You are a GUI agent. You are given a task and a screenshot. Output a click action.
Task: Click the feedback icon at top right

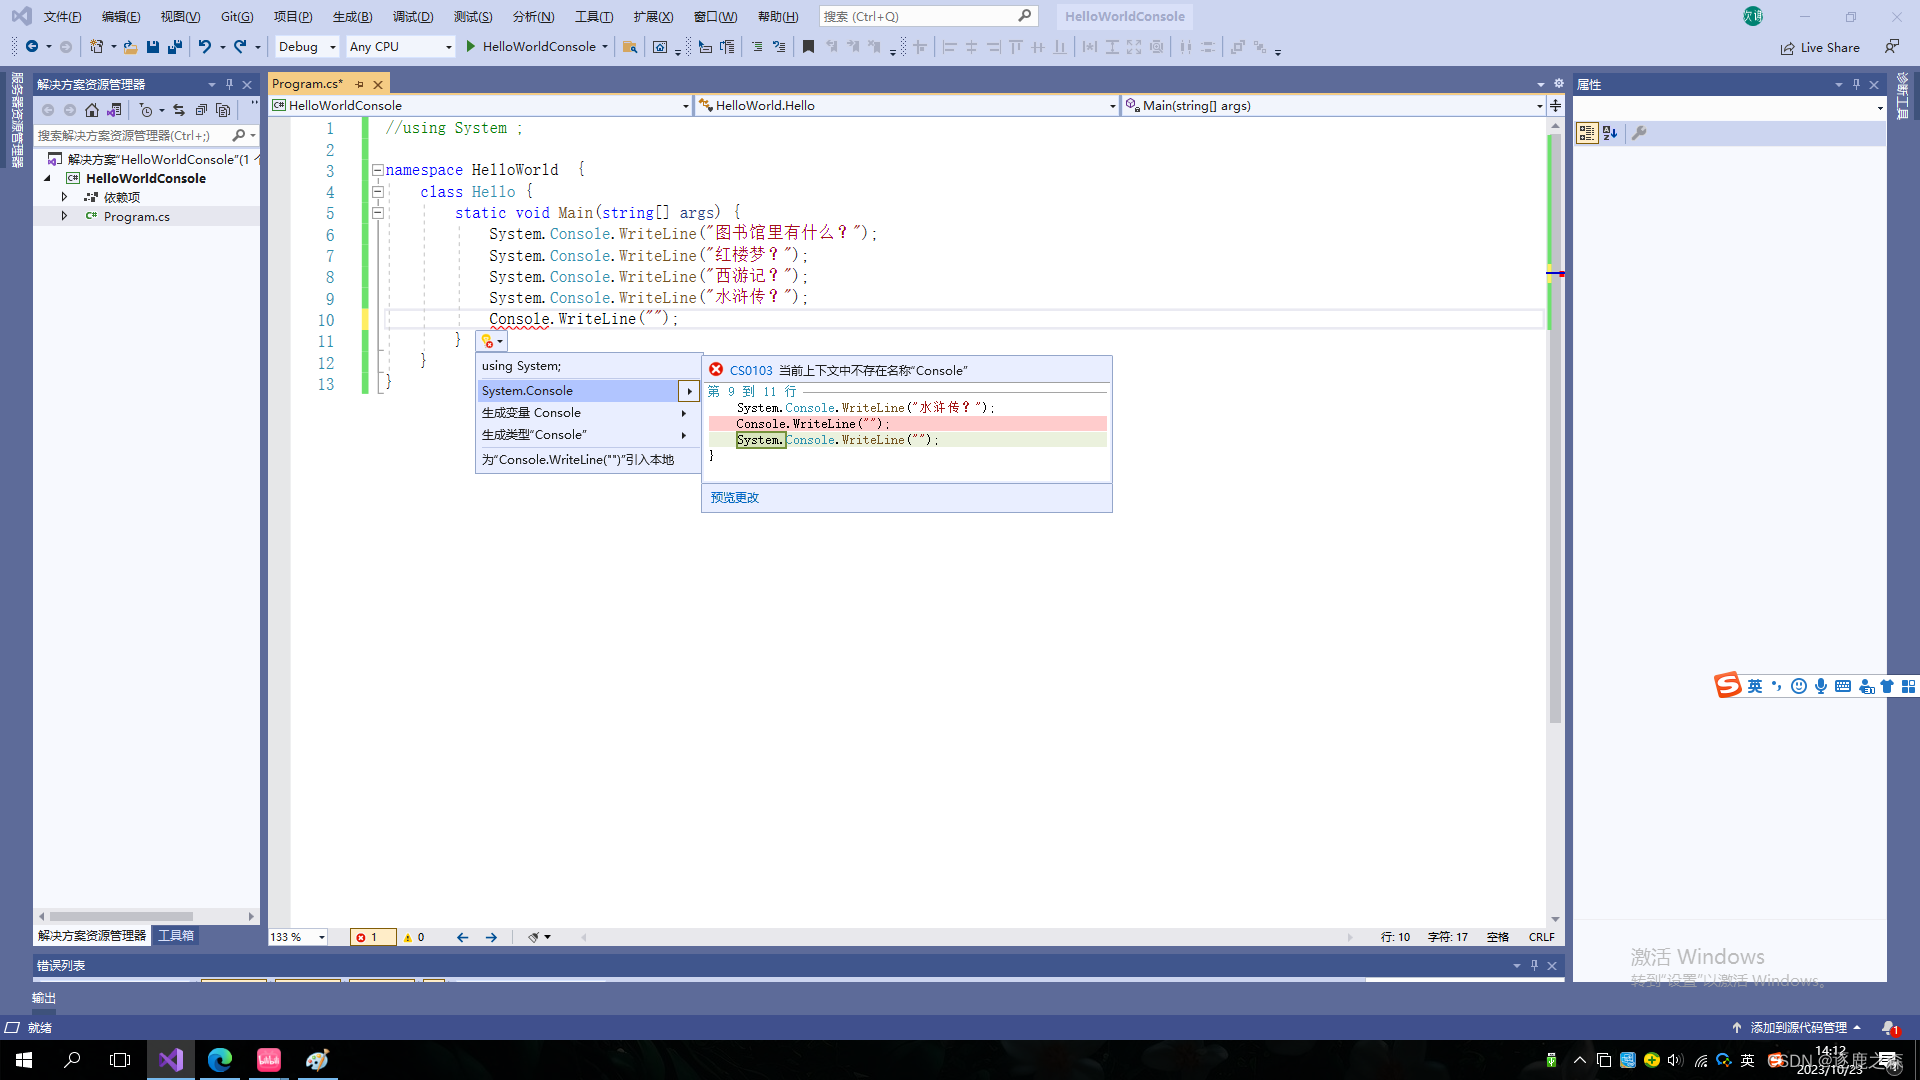coord(1892,47)
